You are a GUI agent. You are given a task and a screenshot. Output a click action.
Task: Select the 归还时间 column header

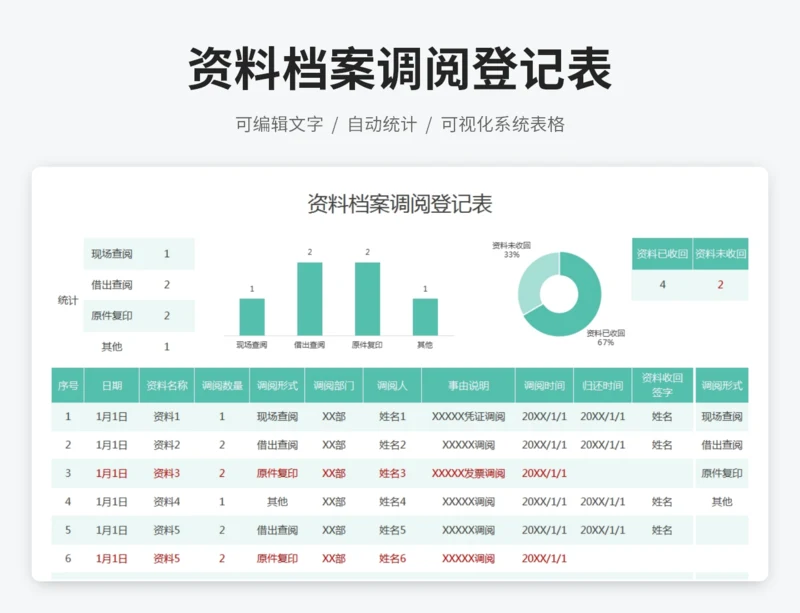tap(603, 385)
